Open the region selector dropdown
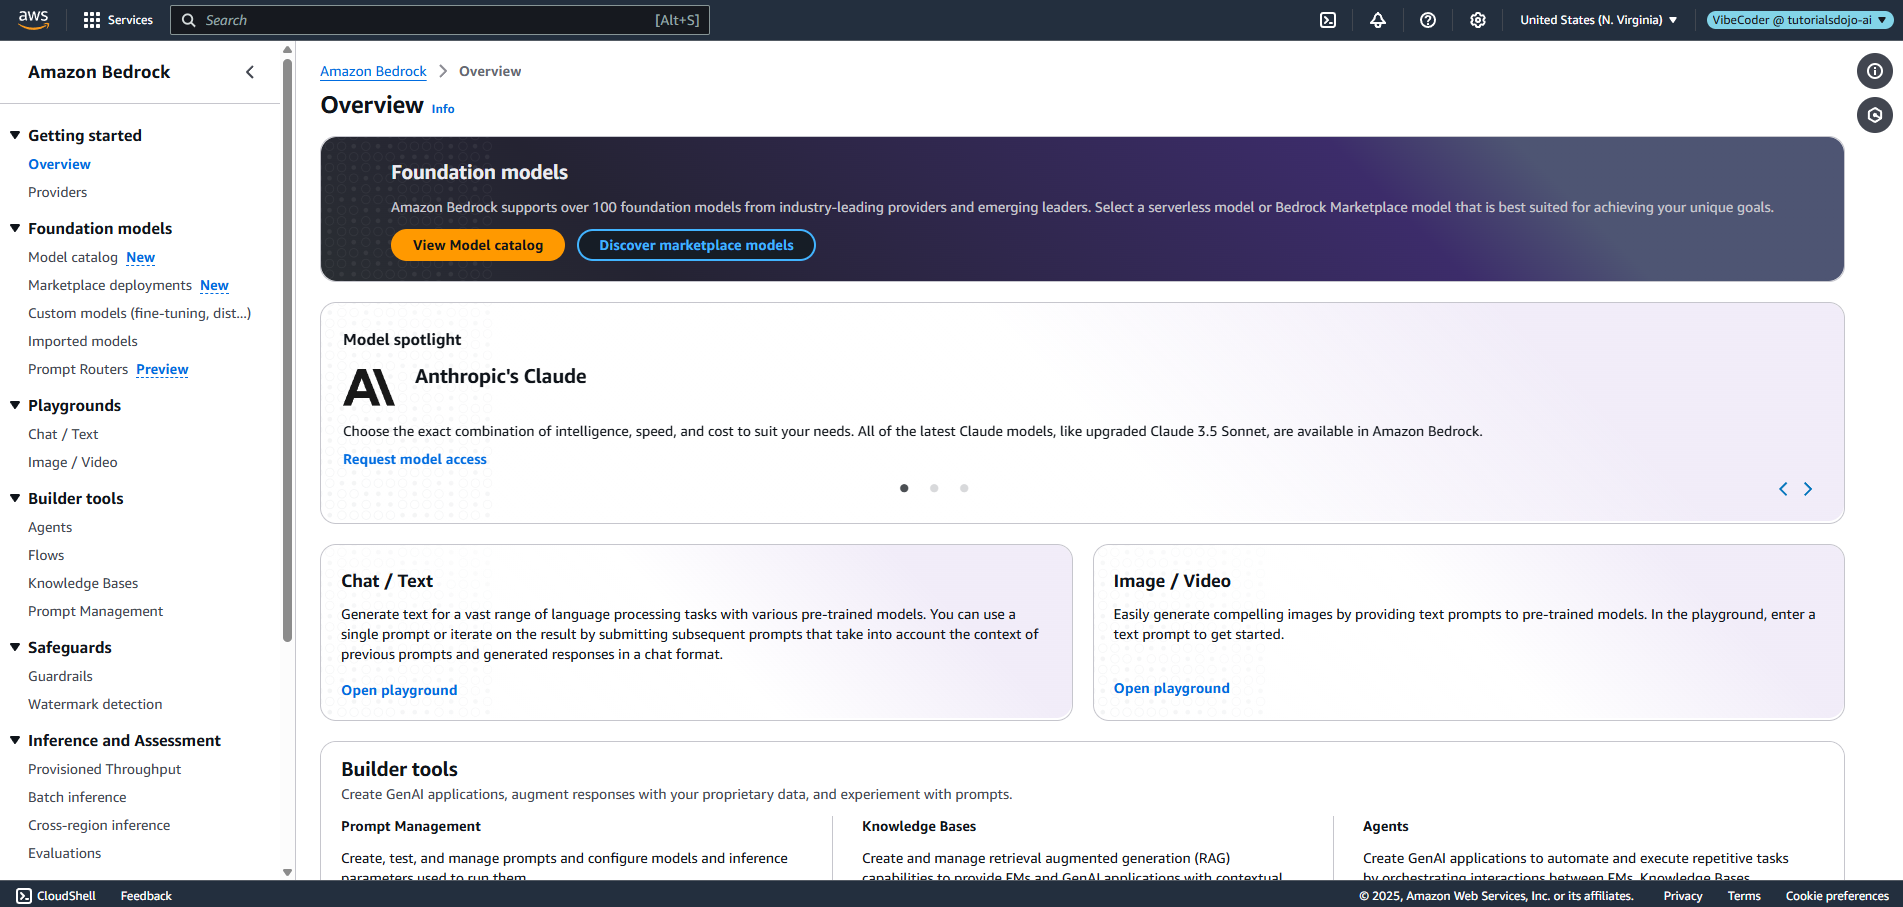This screenshot has height=907, width=1903. (1598, 20)
